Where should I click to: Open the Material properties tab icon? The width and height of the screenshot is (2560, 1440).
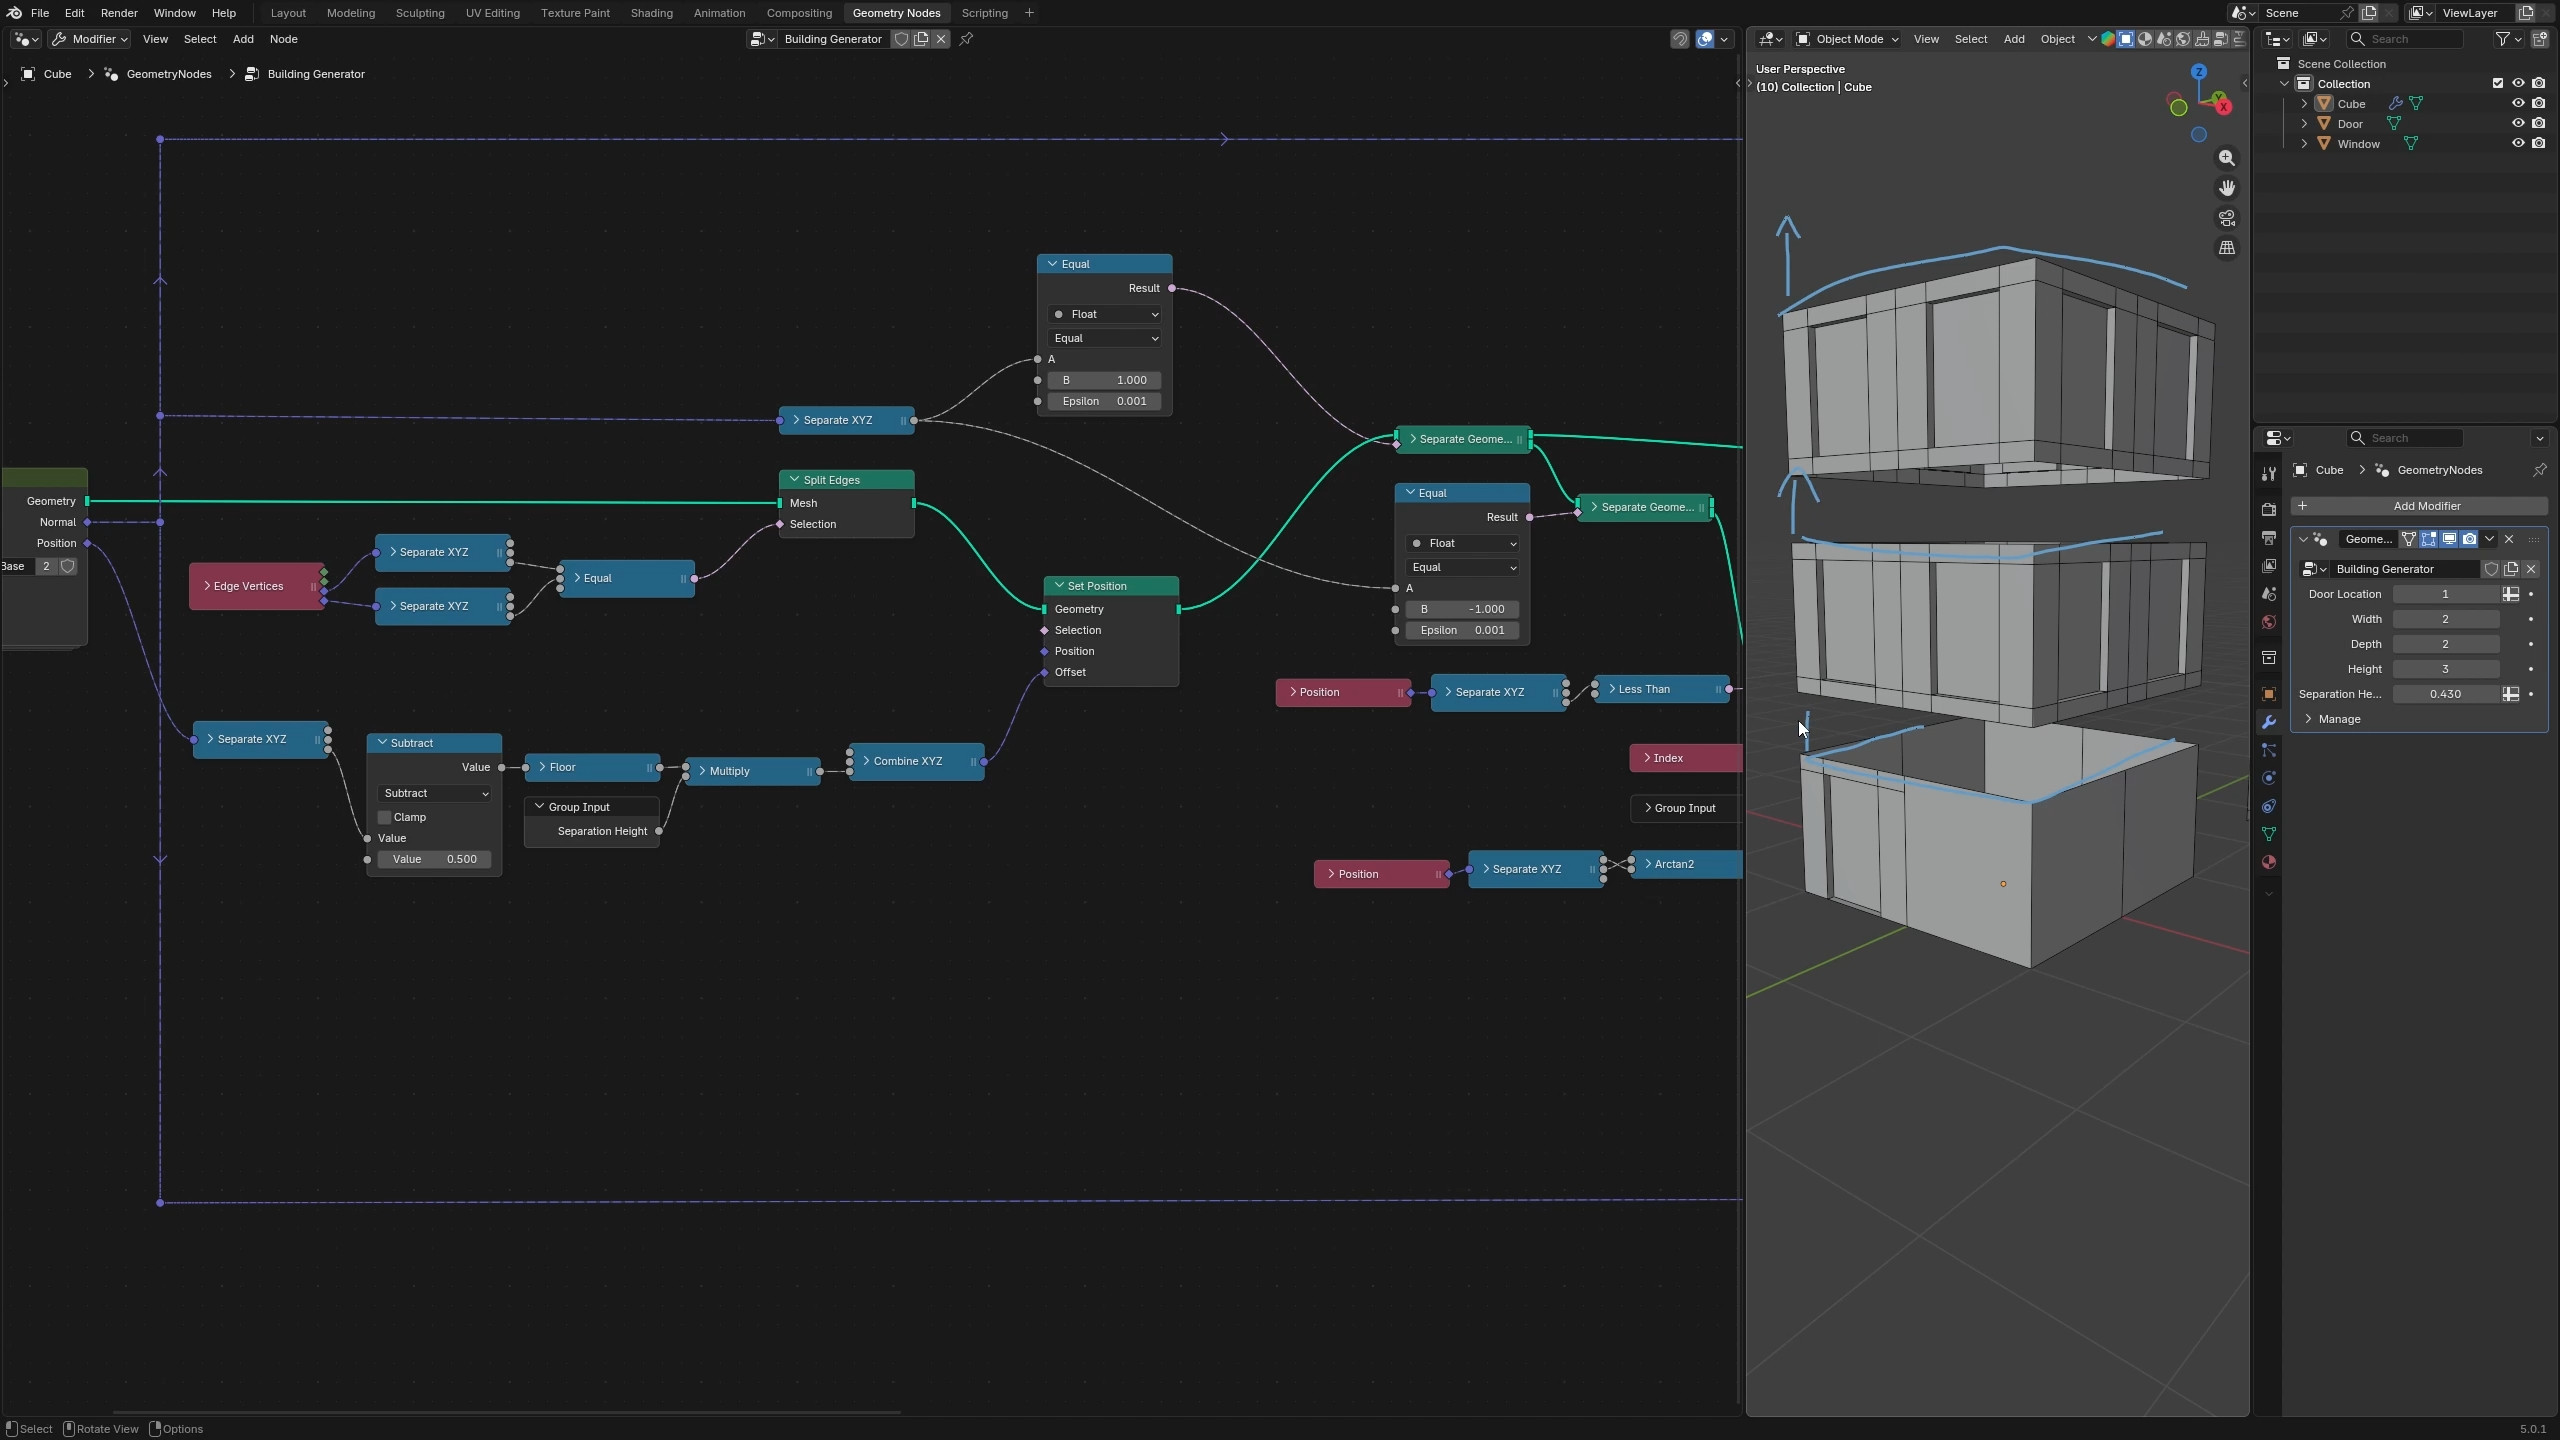pos(2268,862)
